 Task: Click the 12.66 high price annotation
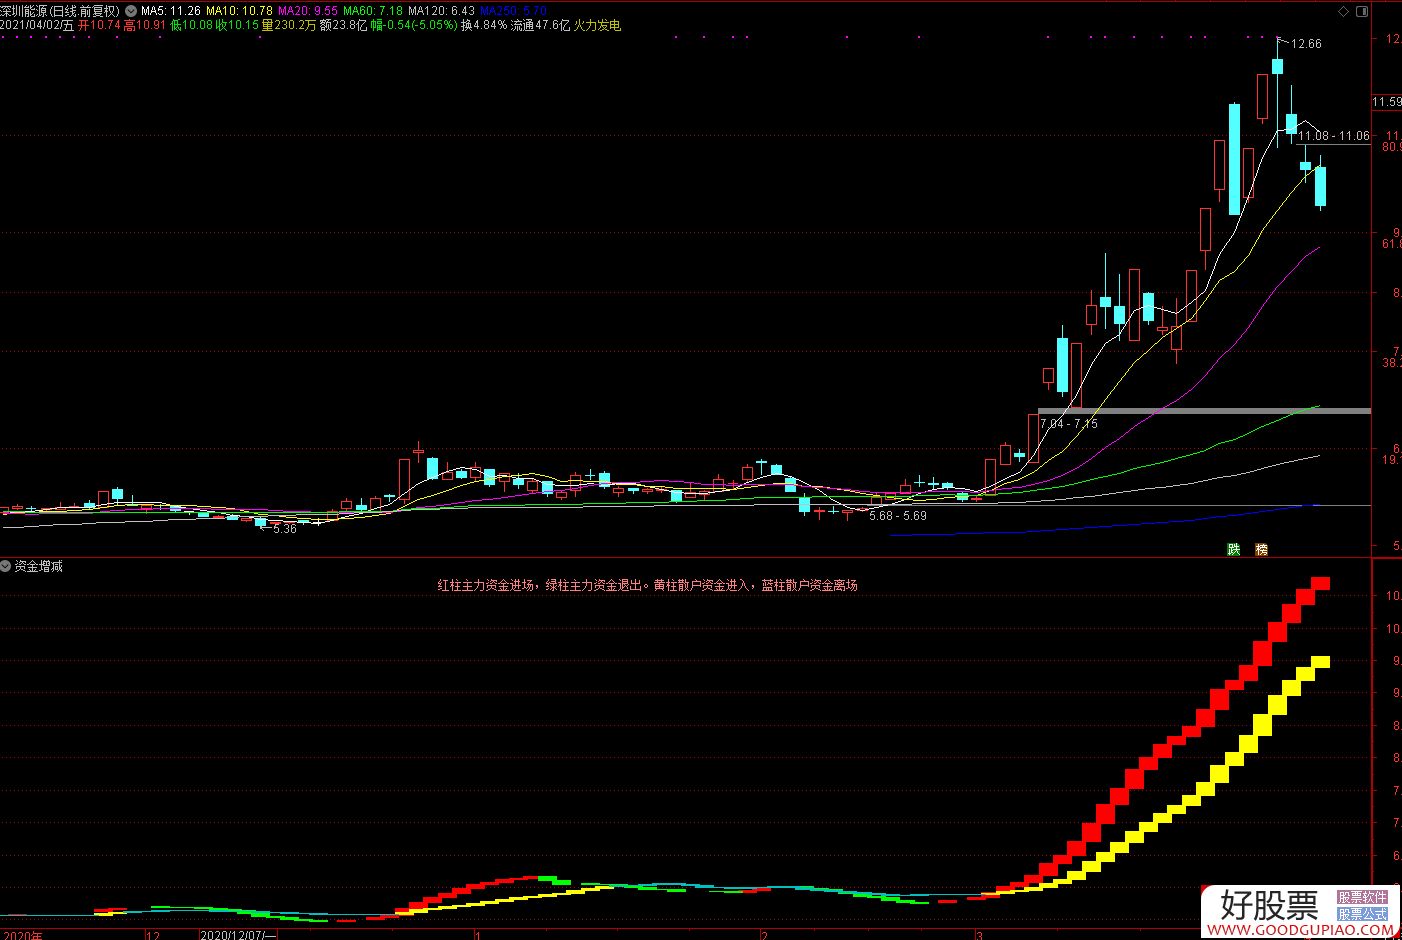[1306, 44]
